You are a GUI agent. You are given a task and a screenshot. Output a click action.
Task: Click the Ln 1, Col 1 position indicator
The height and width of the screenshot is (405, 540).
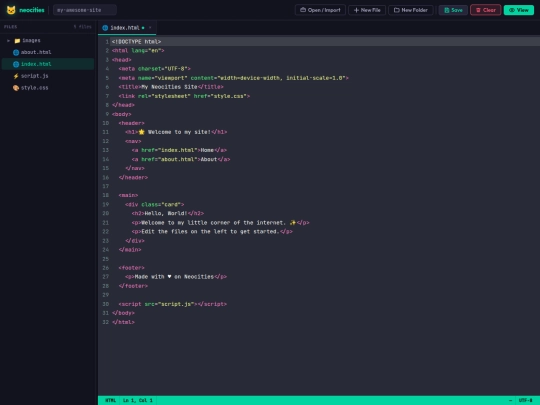pos(137,400)
